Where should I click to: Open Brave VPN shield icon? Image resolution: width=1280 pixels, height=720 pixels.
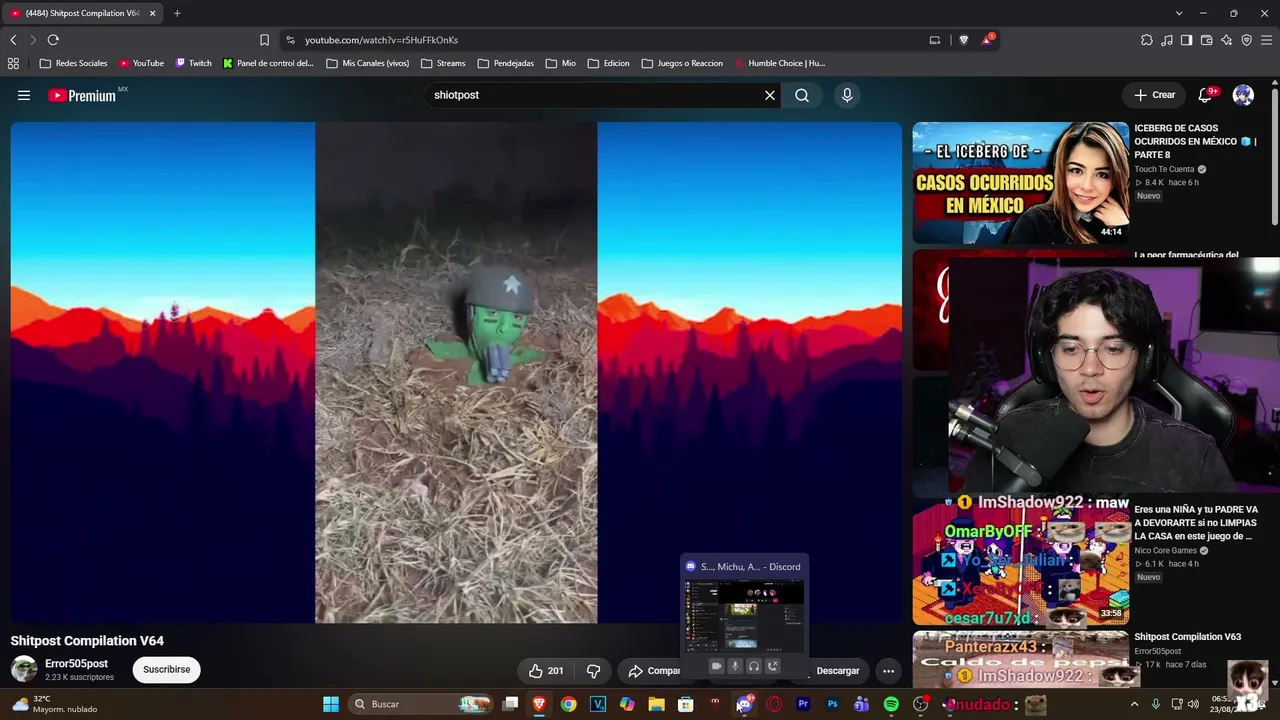click(1246, 40)
